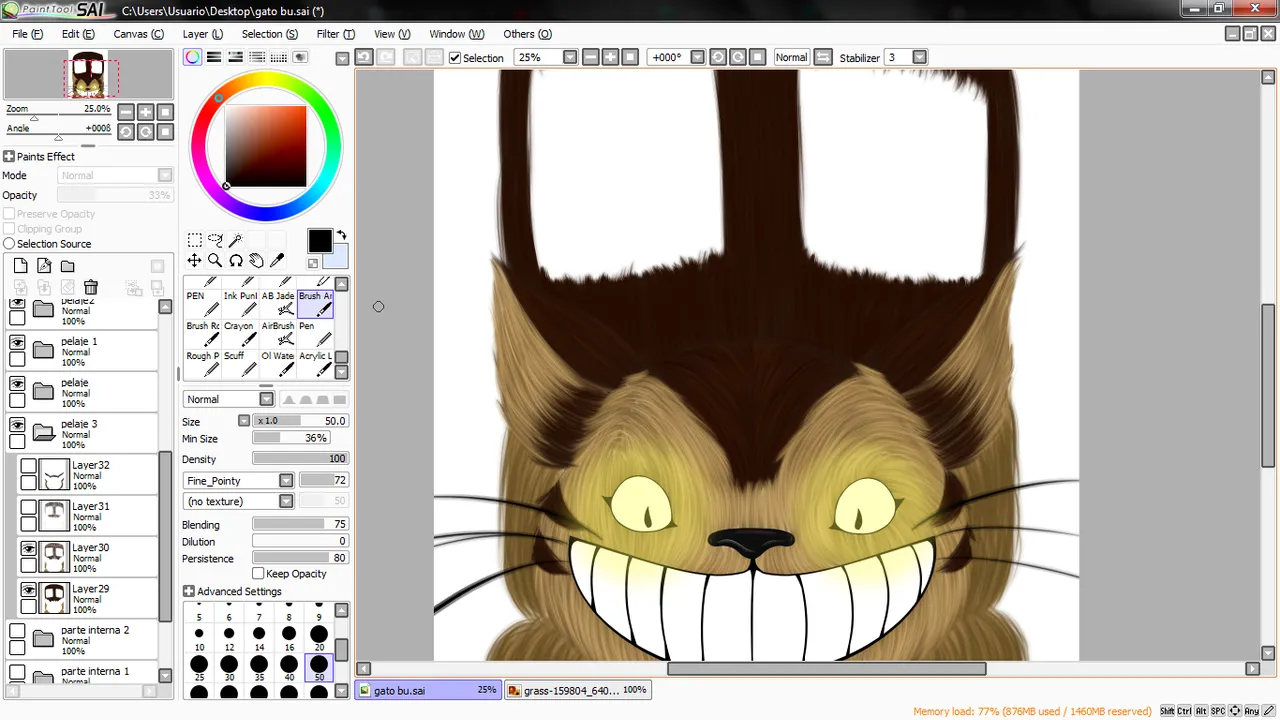
Task: Choose the Crayon brush tool
Action: [241, 334]
